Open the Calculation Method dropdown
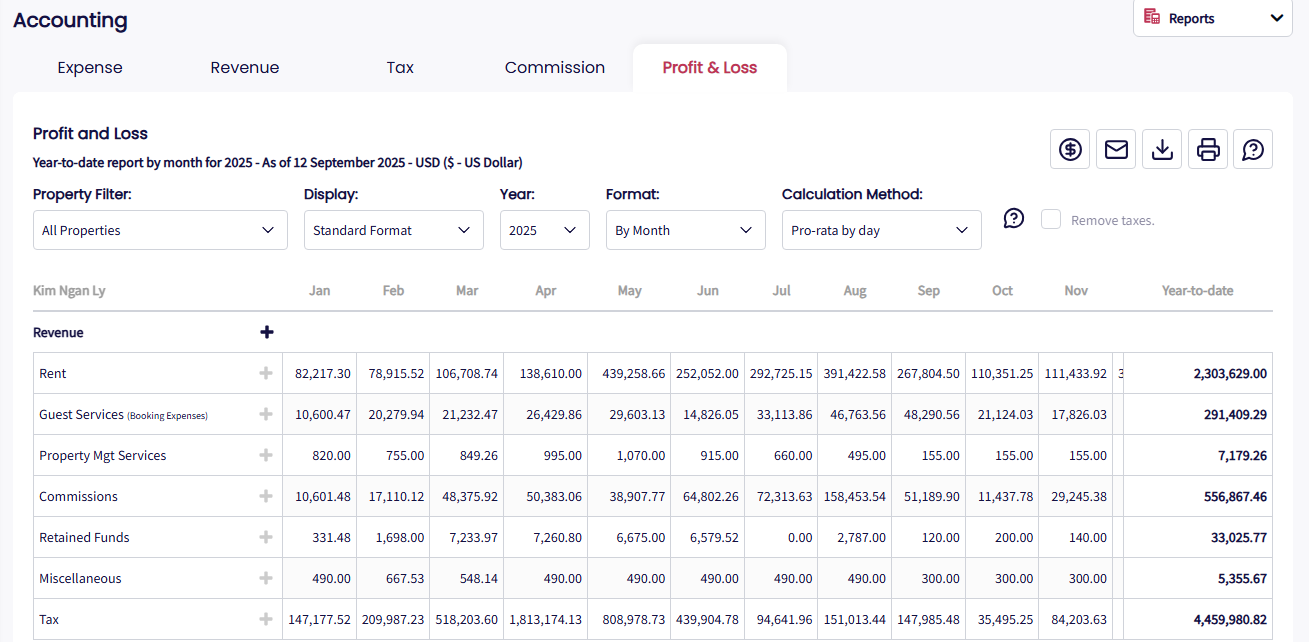This screenshot has width=1309, height=642. pos(881,230)
